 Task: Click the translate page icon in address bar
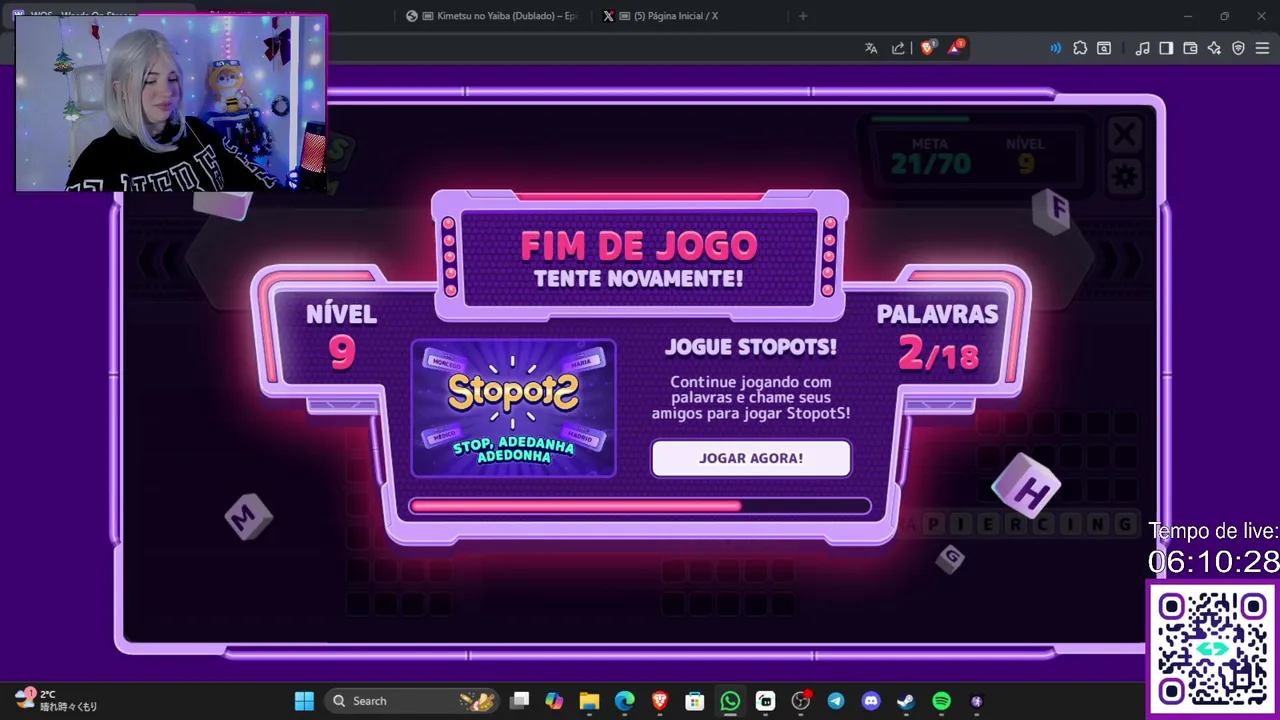(x=871, y=48)
